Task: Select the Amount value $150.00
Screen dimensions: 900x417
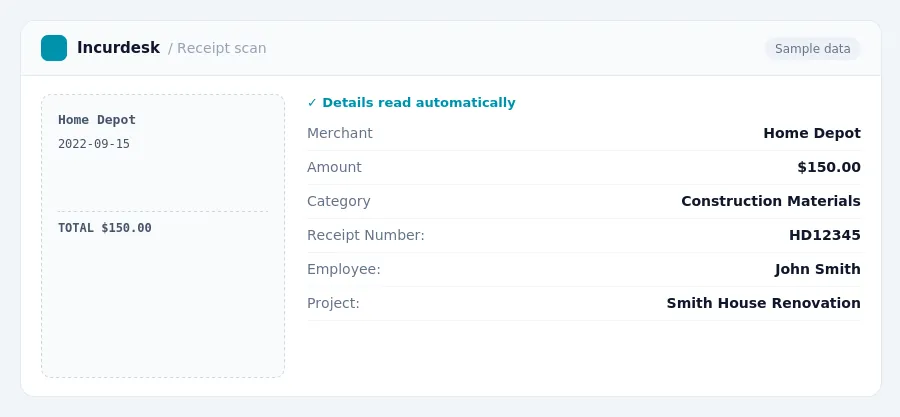Action: coord(829,167)
